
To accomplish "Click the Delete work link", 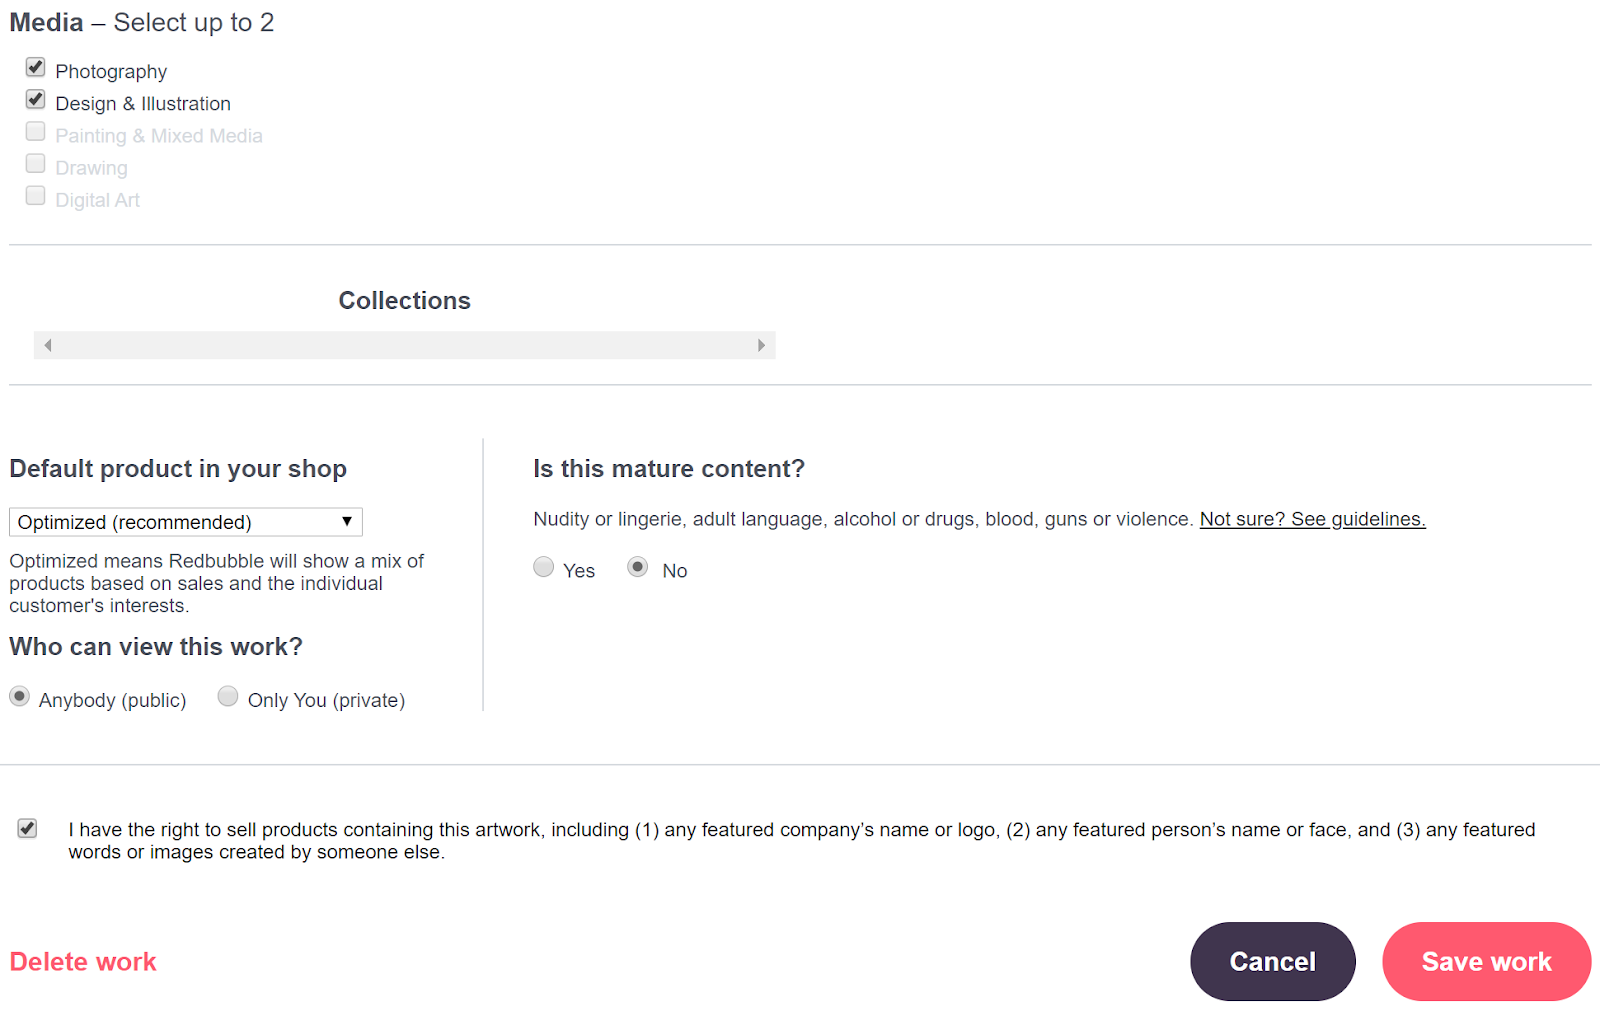I will pyautogui.click(x=83, y=962).
